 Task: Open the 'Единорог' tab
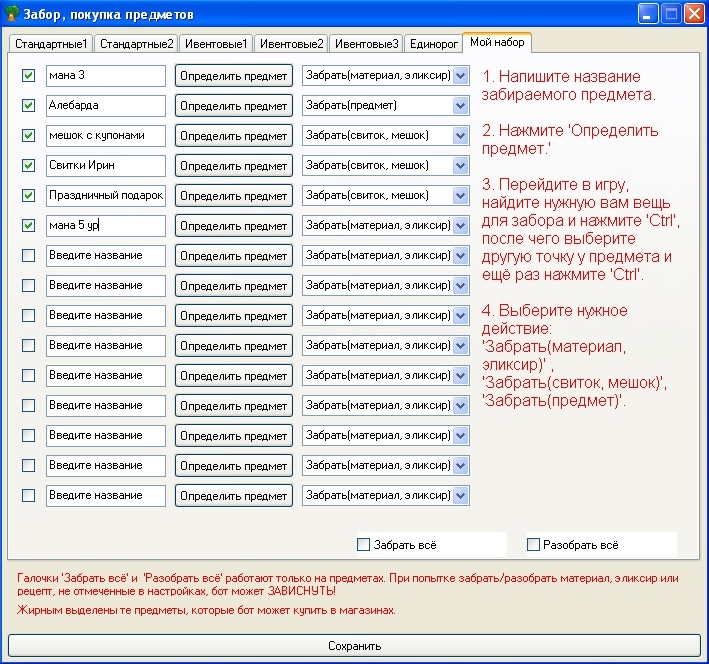click(433, 44)
